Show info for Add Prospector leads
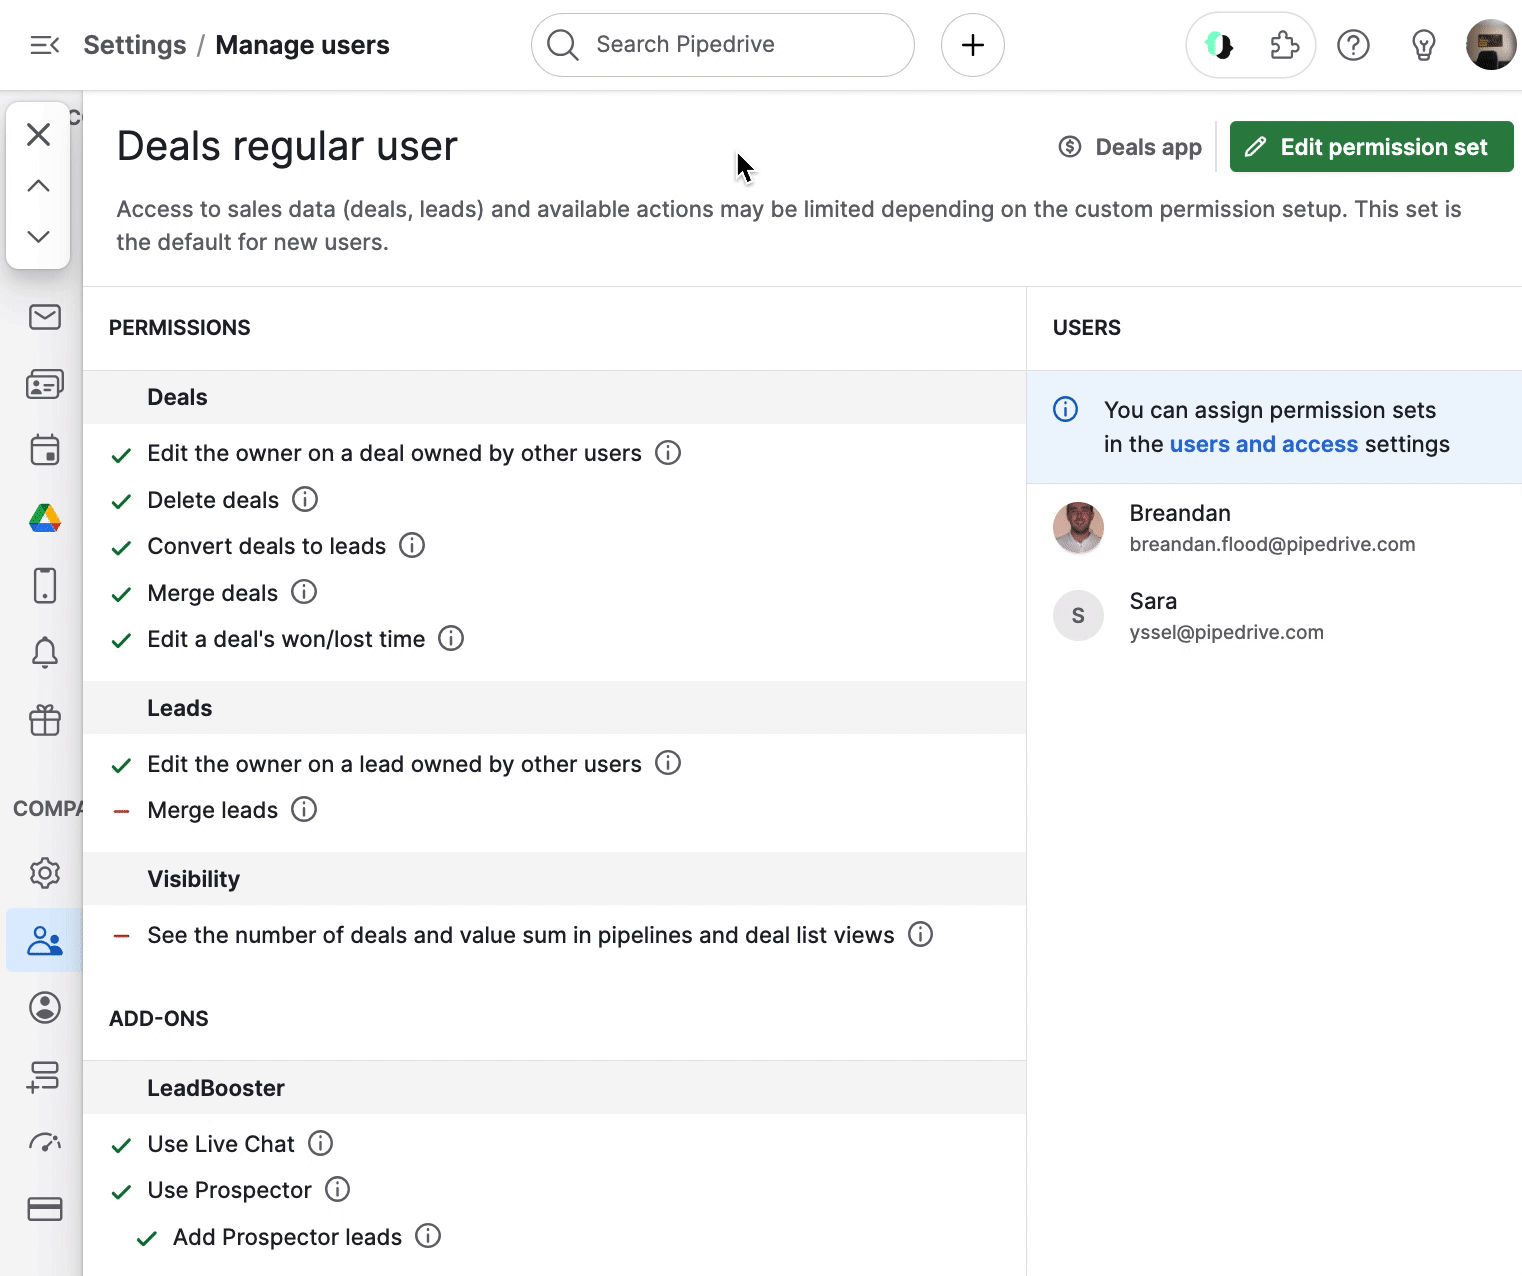 428,1236
